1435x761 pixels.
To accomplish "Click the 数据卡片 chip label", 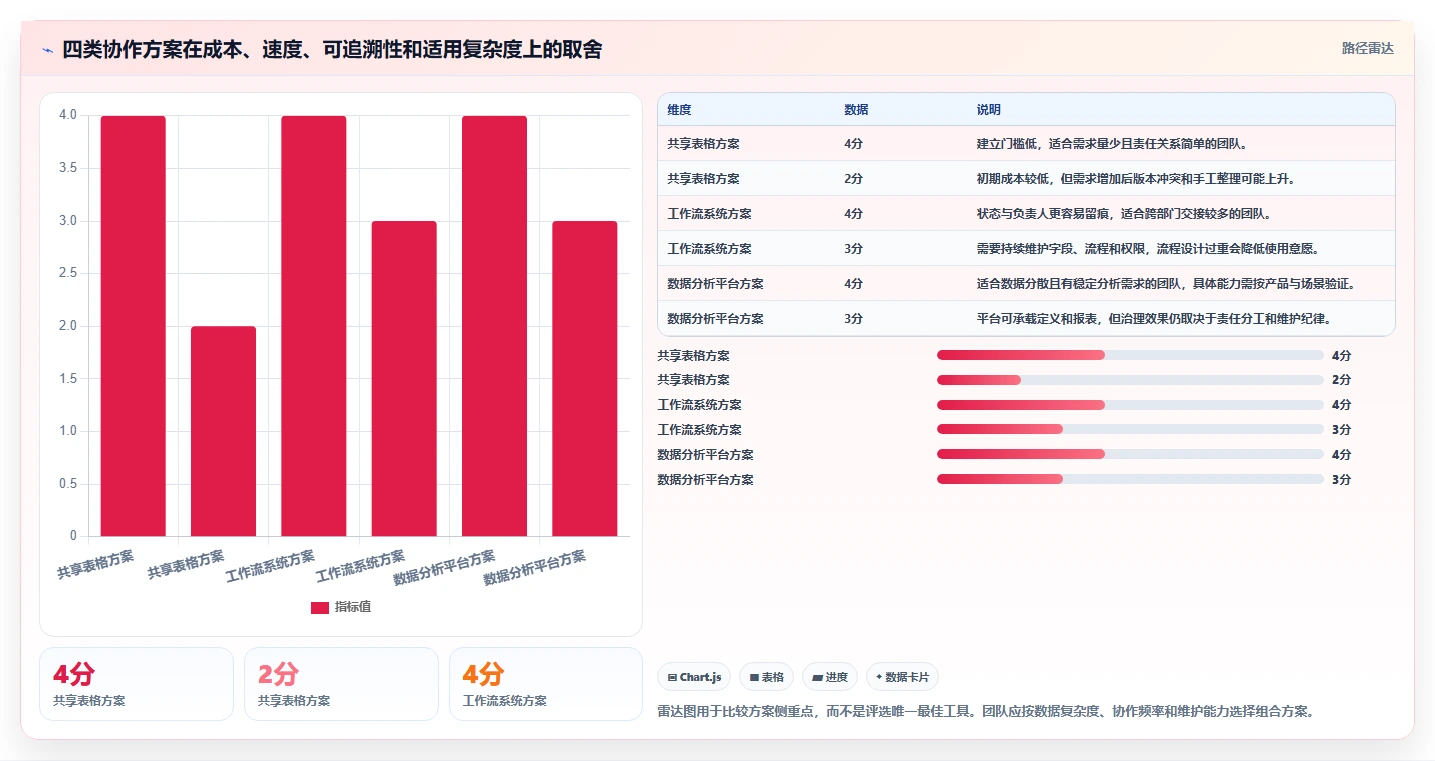I will 907,677.
